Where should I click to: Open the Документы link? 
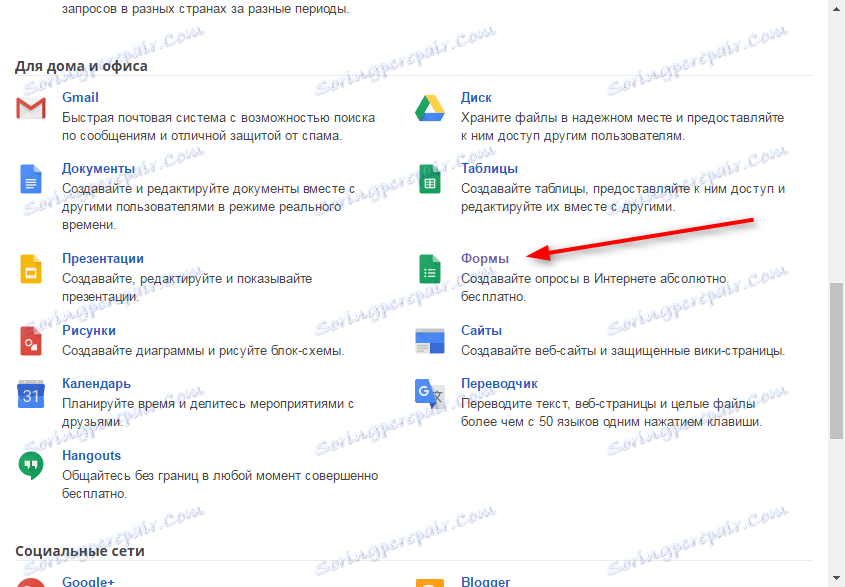[98, 169]
